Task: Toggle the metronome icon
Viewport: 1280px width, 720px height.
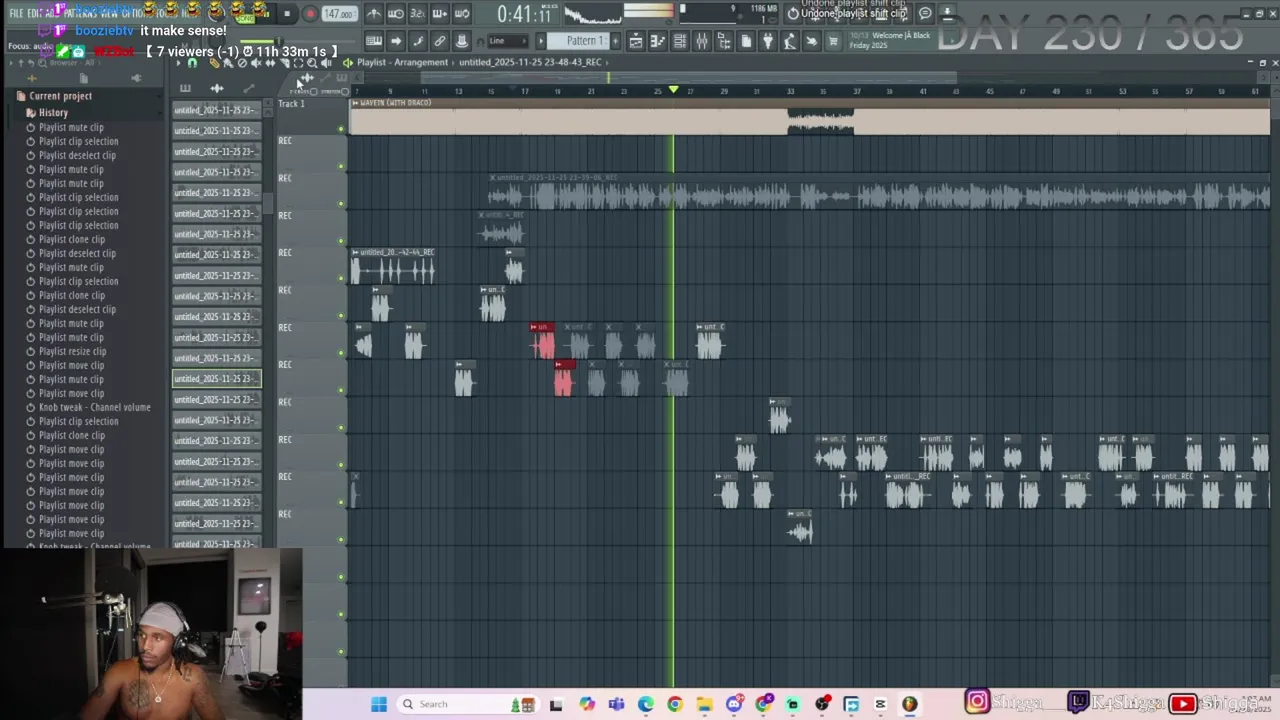Action: click(373, 13)
